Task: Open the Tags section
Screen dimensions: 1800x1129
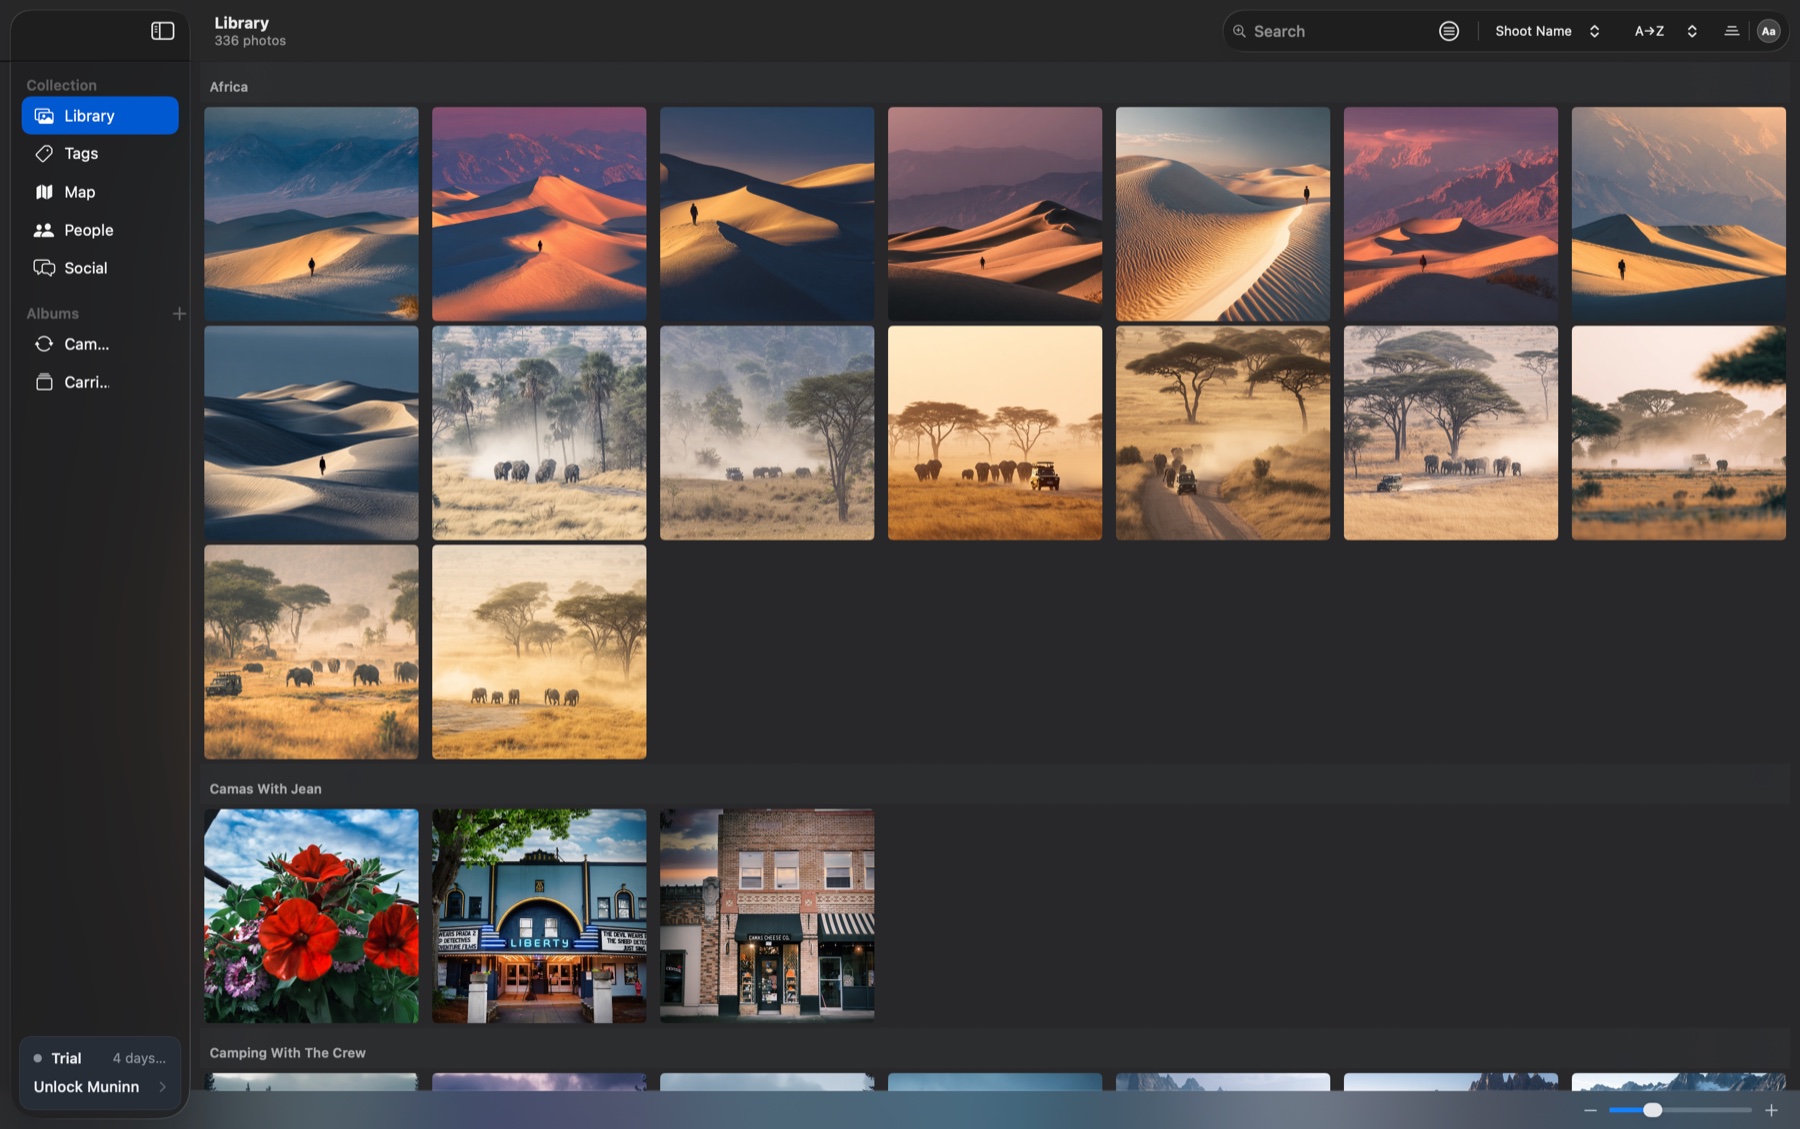Action: (100, 154)
